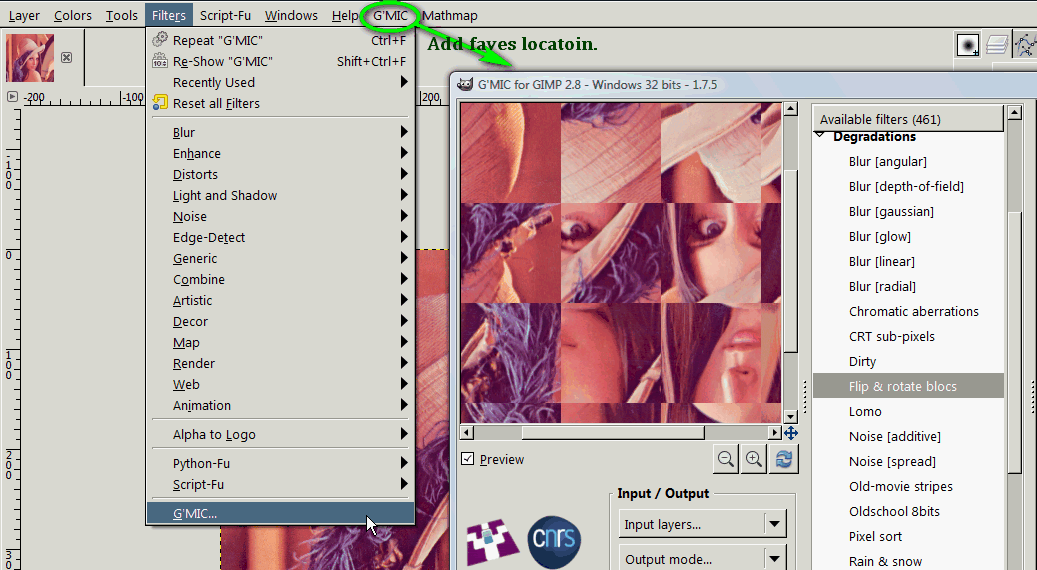
Task: Click the Reset all Filters icon entry
Action: click(x=159, y=102)
